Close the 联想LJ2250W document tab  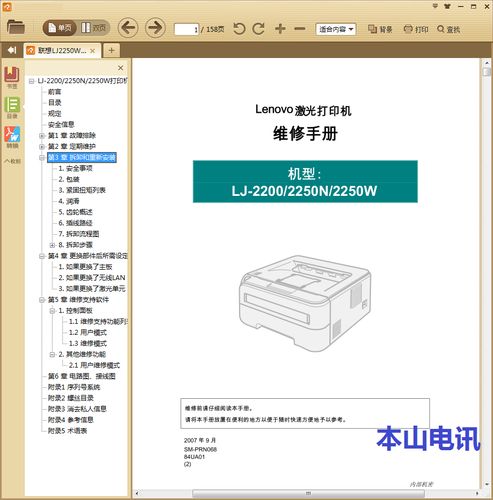tap(93, 51)
